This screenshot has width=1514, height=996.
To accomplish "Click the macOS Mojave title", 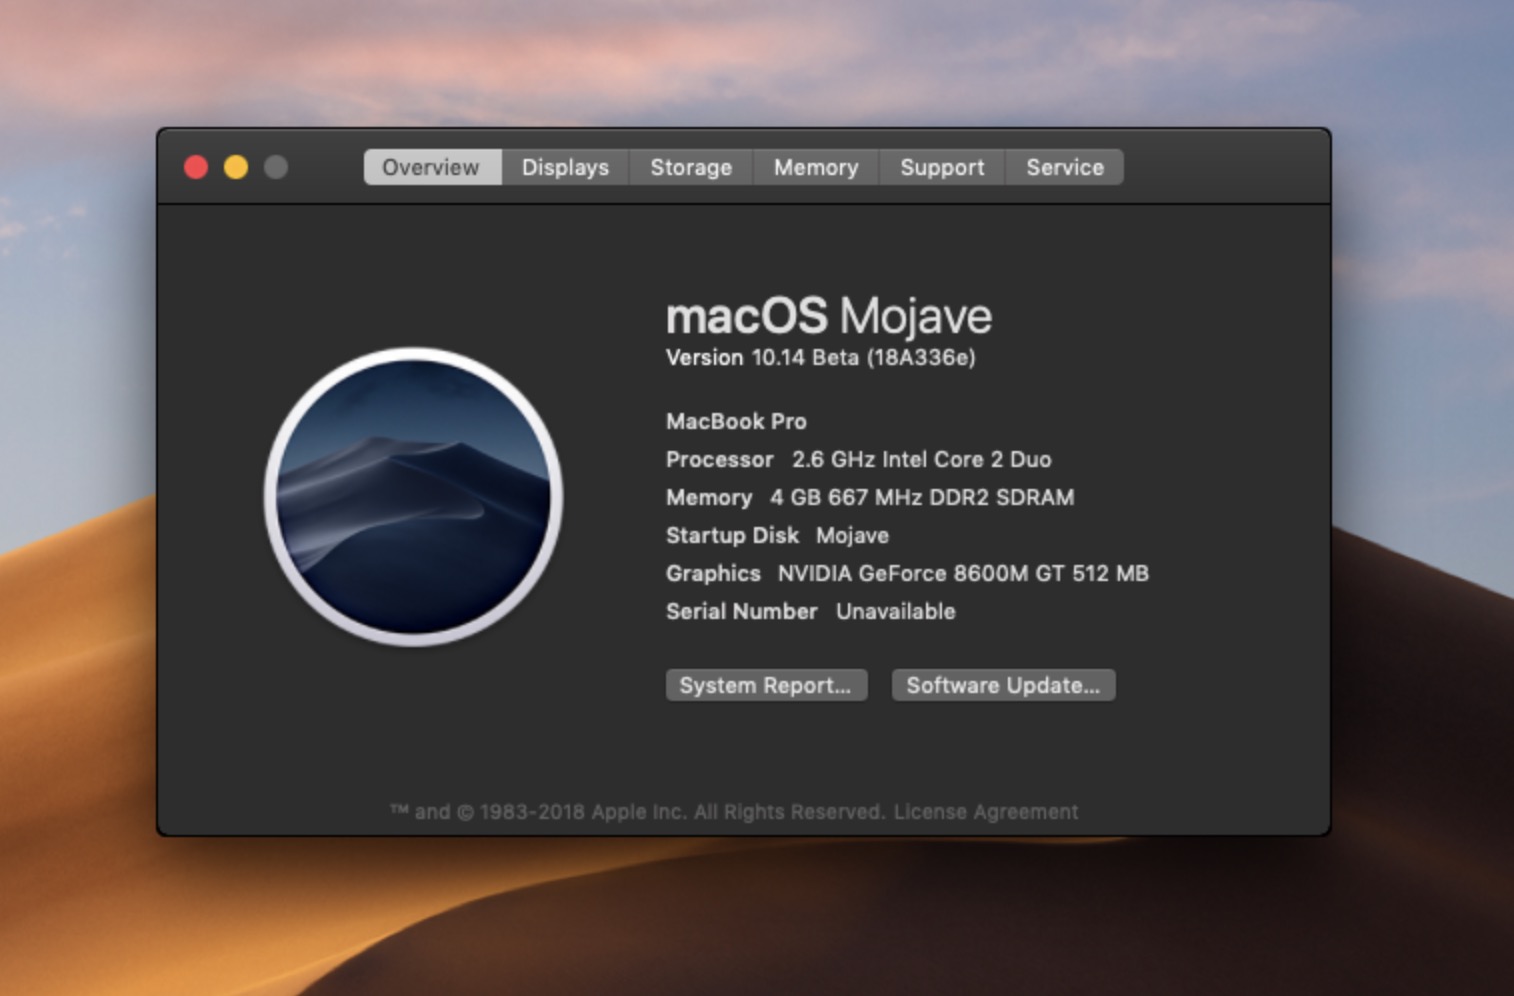I will [828, 315].
